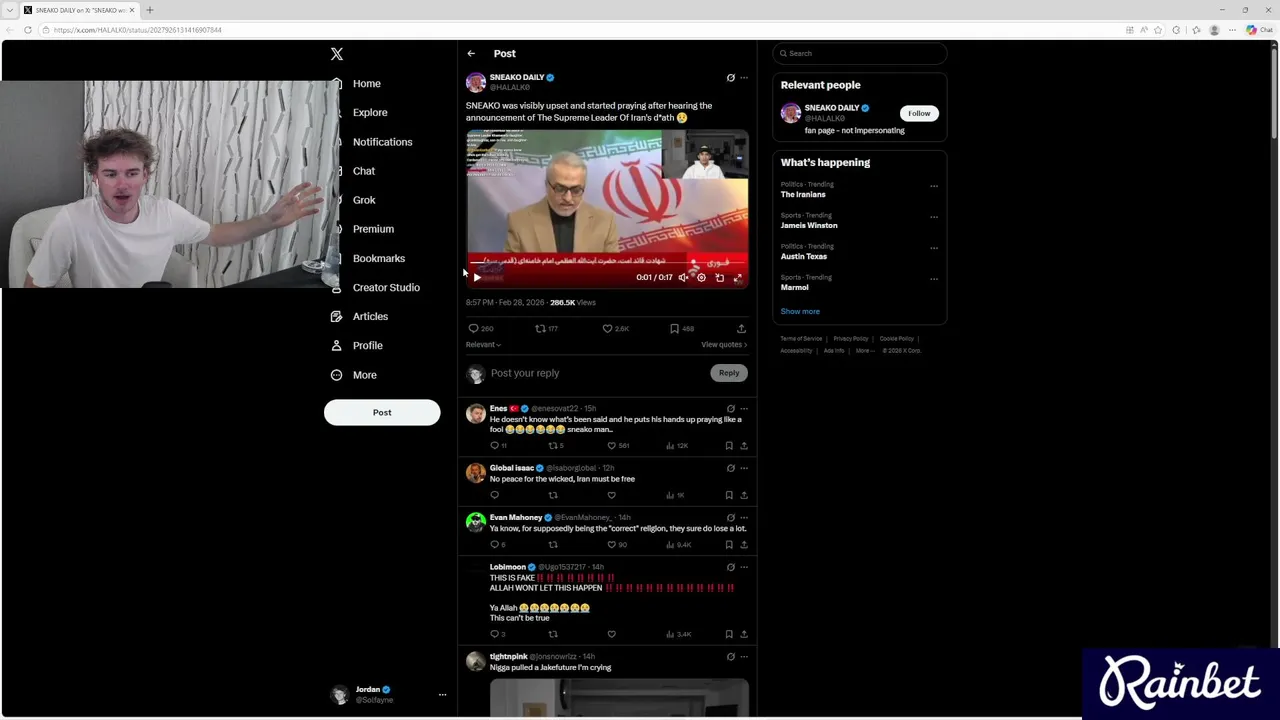
Task: Like Global isaac's reply
Action: [x=611, y=495]
